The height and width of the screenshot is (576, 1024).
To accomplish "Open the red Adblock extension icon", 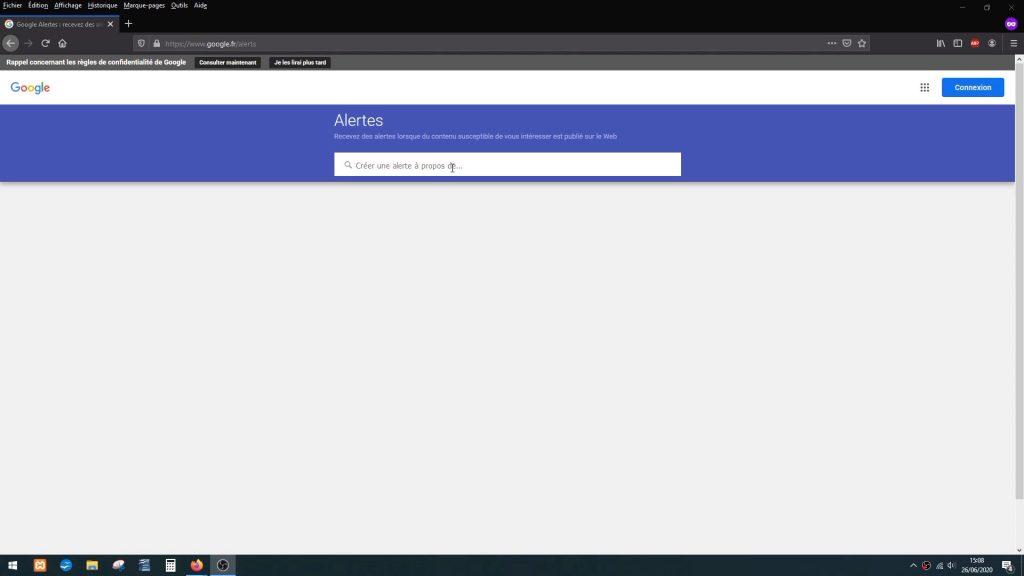I will coord(974,43).
